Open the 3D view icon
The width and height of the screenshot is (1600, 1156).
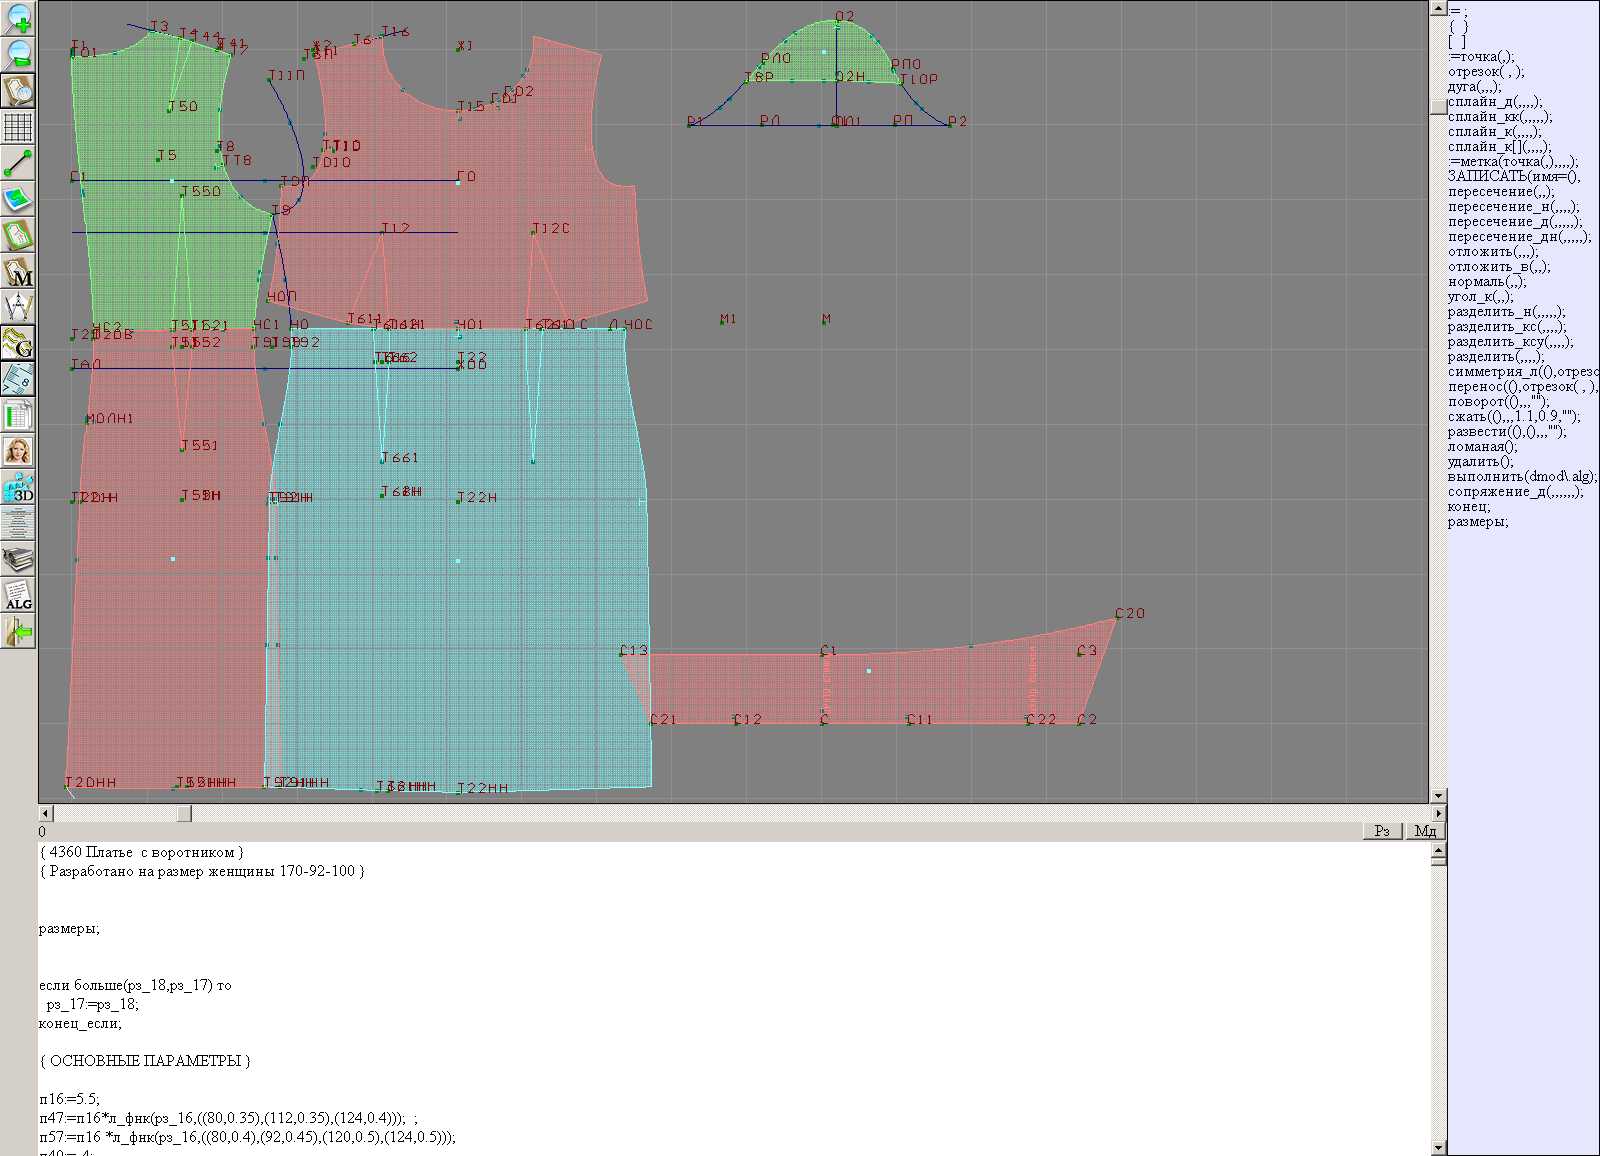pyautogui.click(x=18, y=488)
